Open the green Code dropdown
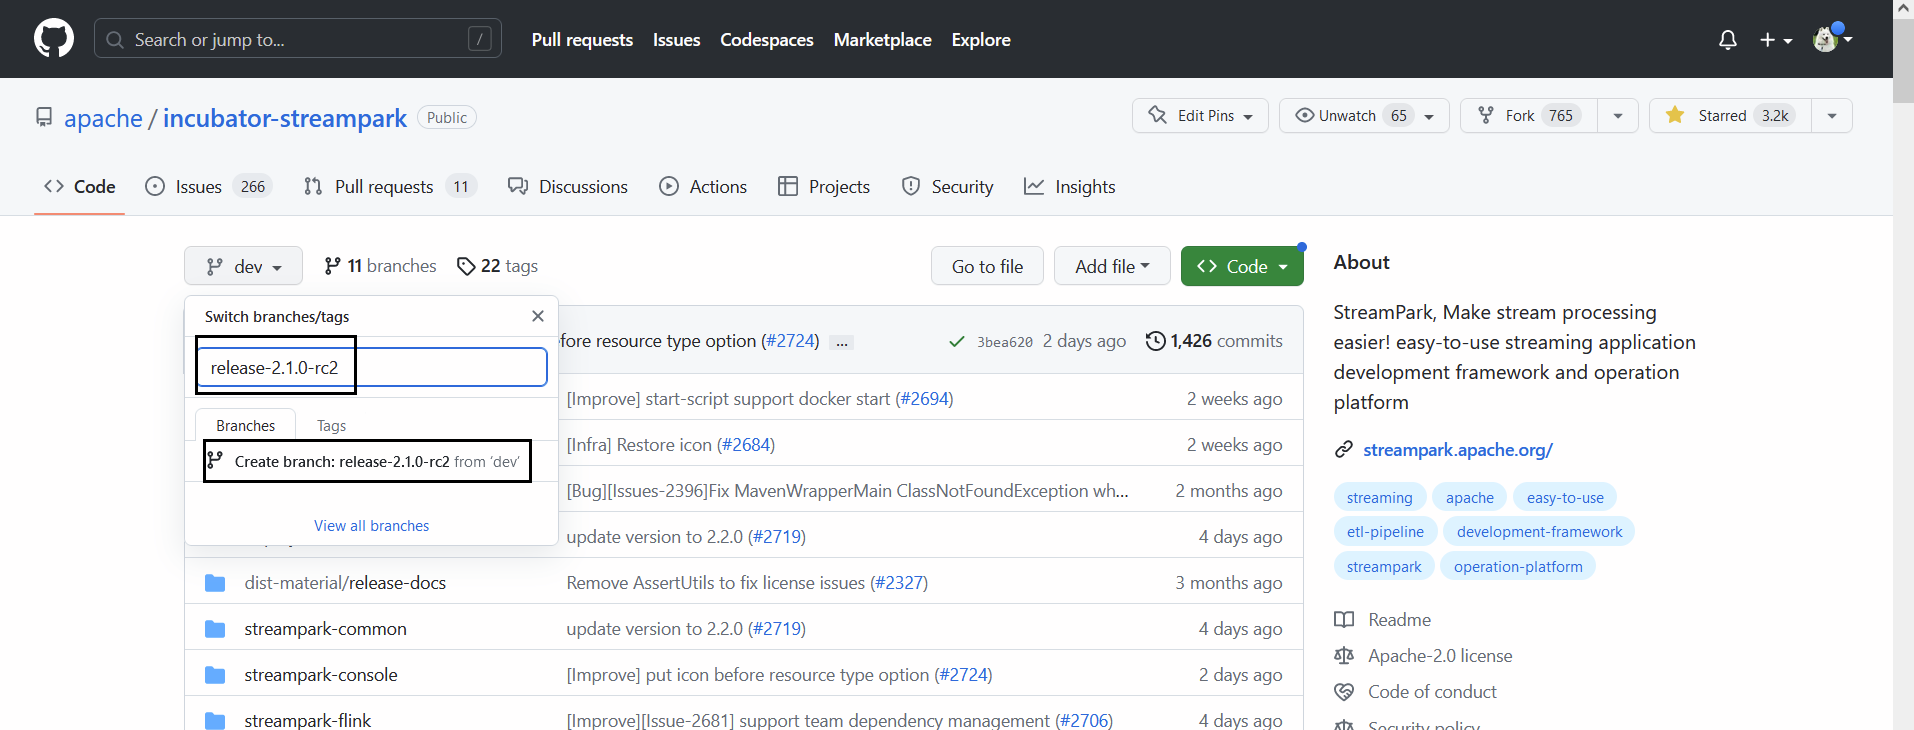This screenshot has width=1914, height=730. (x=1242, y=266)
